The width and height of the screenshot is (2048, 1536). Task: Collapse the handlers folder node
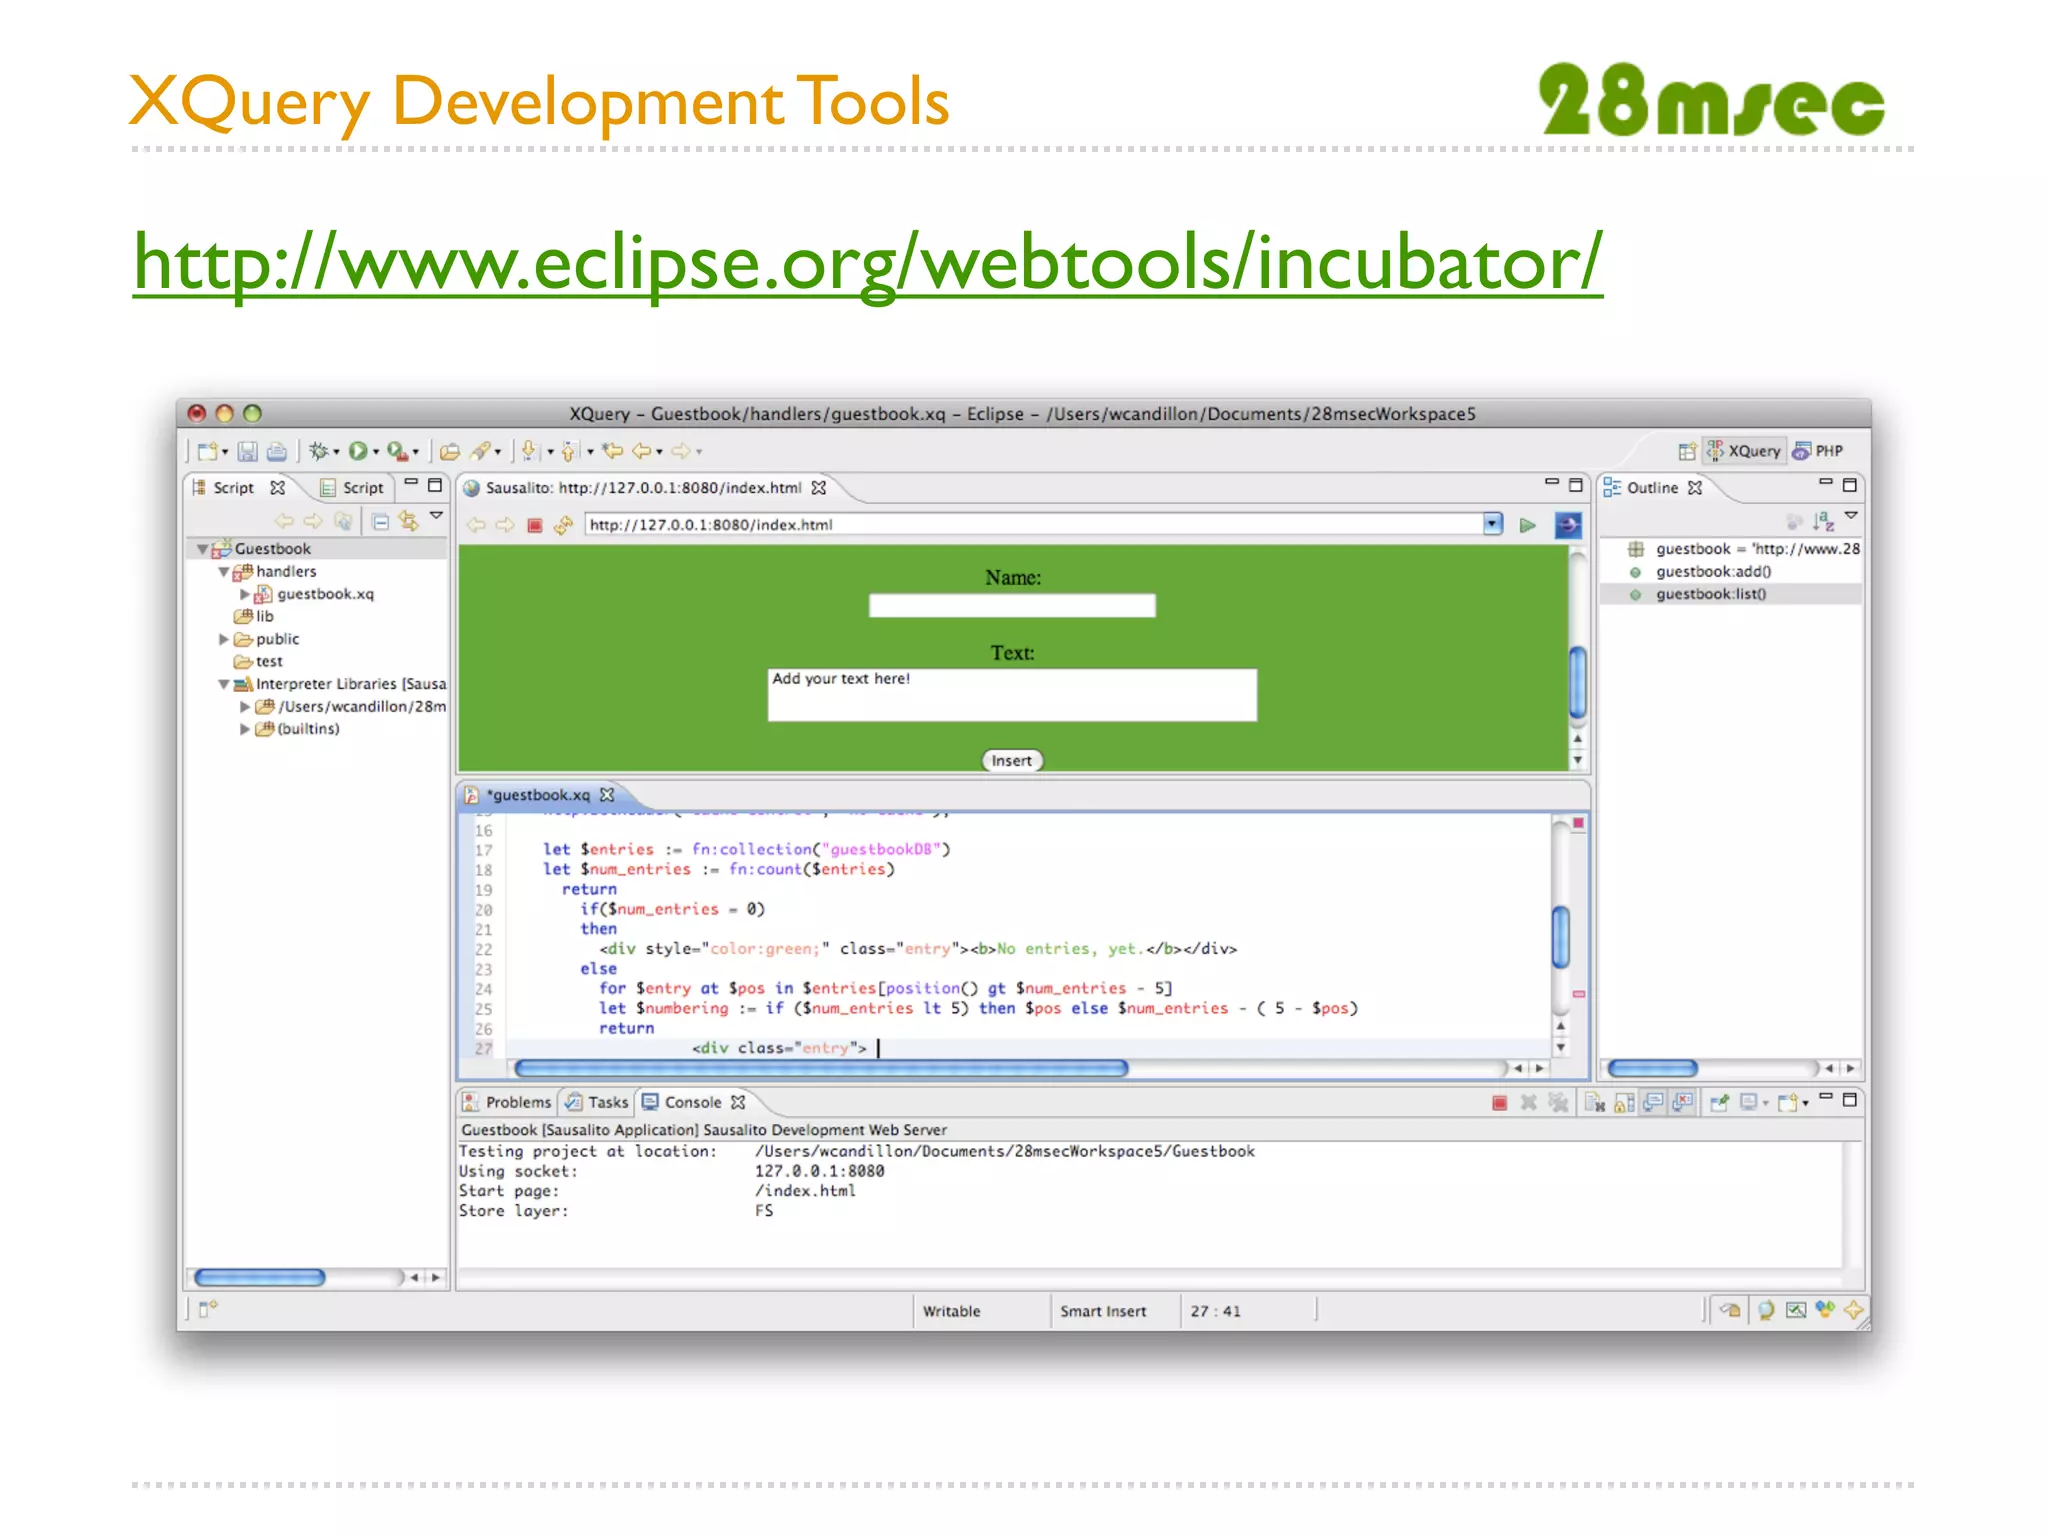[223, 572]
